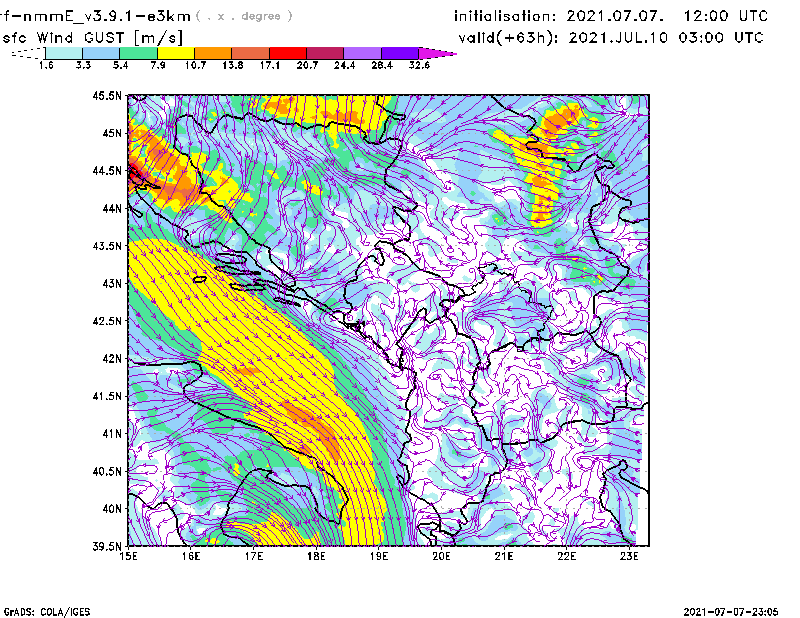Screen dimensions: 800x618
Task: Click the 42.5N latitude label
Action: click(x=107, y=321)
